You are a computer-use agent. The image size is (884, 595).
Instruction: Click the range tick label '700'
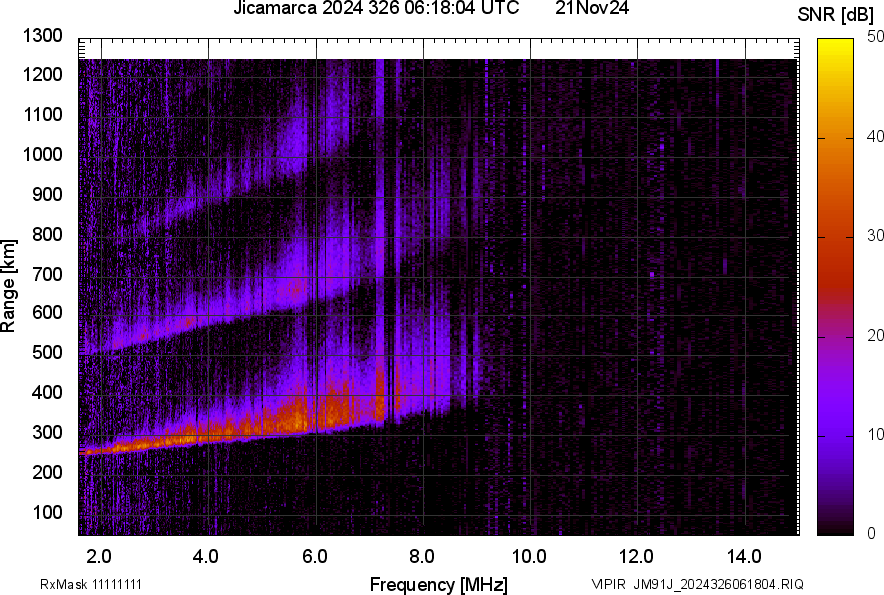(x=47, y=274)
